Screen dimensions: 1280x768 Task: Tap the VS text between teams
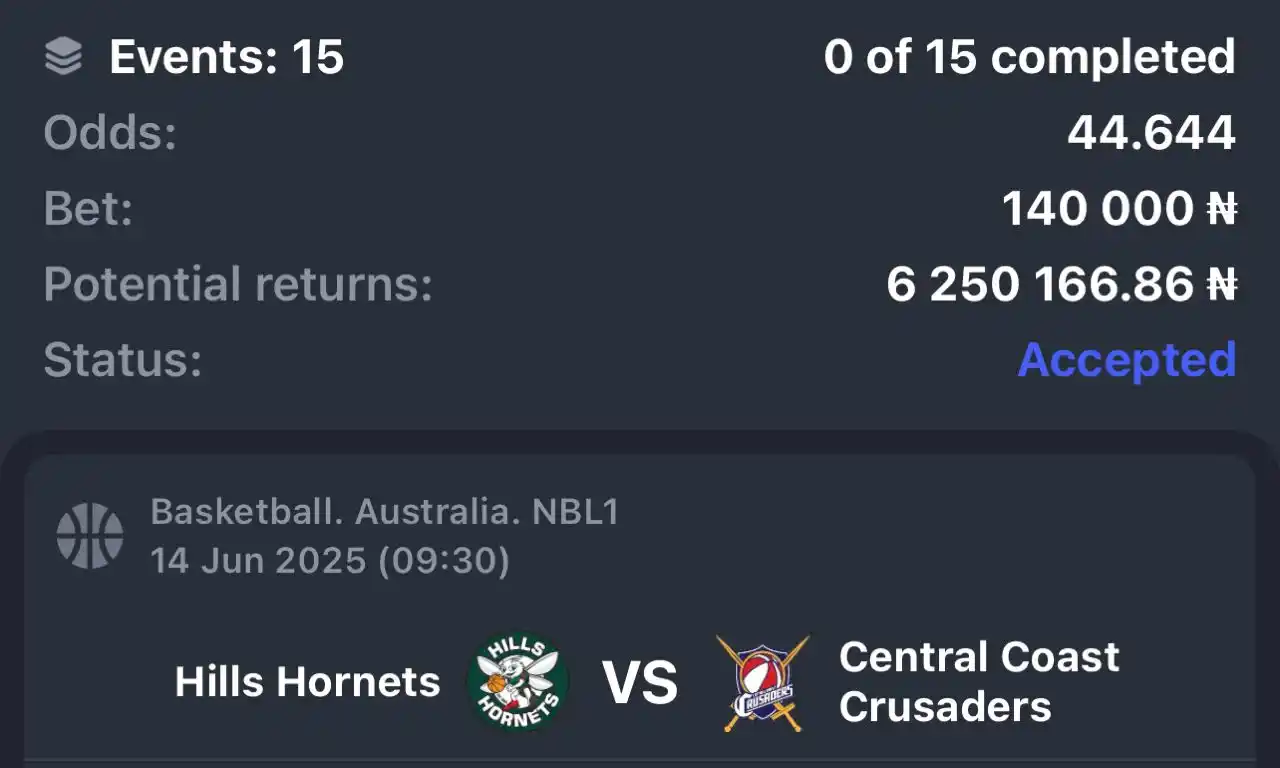click(640, 683)
